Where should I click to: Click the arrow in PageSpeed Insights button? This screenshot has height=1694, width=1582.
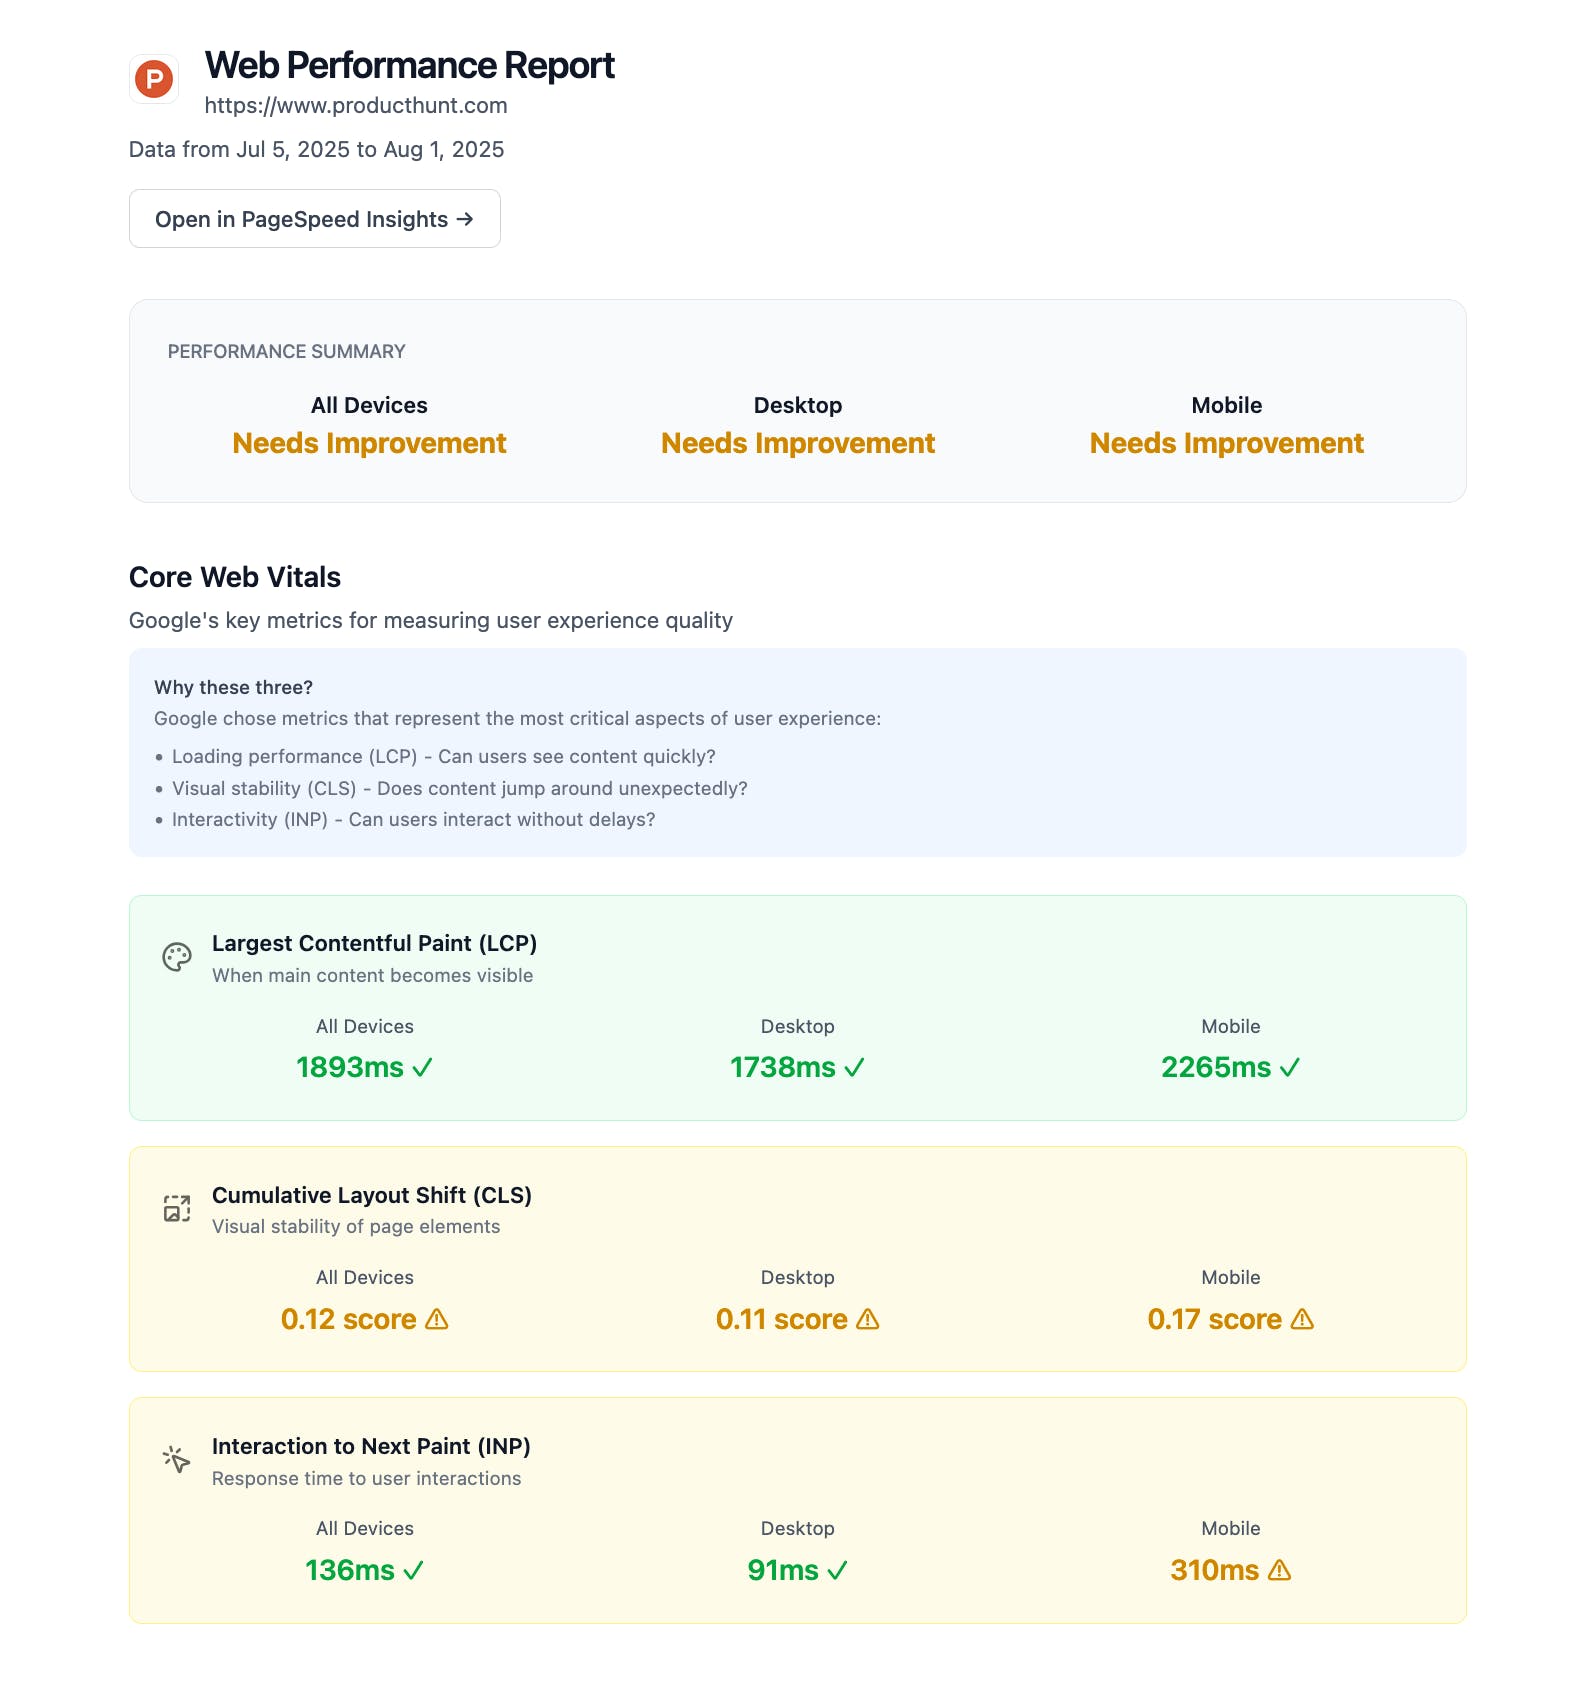[x=465, y=219]
